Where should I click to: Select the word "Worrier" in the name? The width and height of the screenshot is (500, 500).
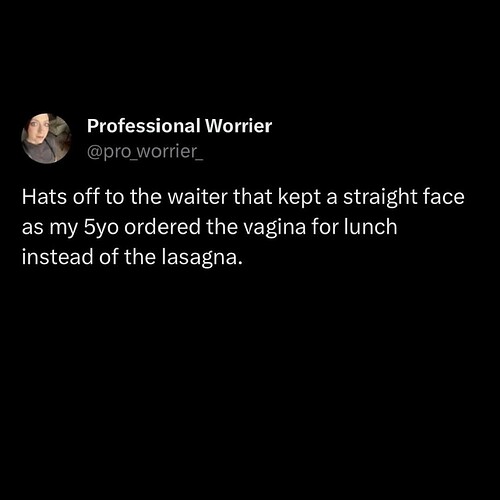click(238, 126)
